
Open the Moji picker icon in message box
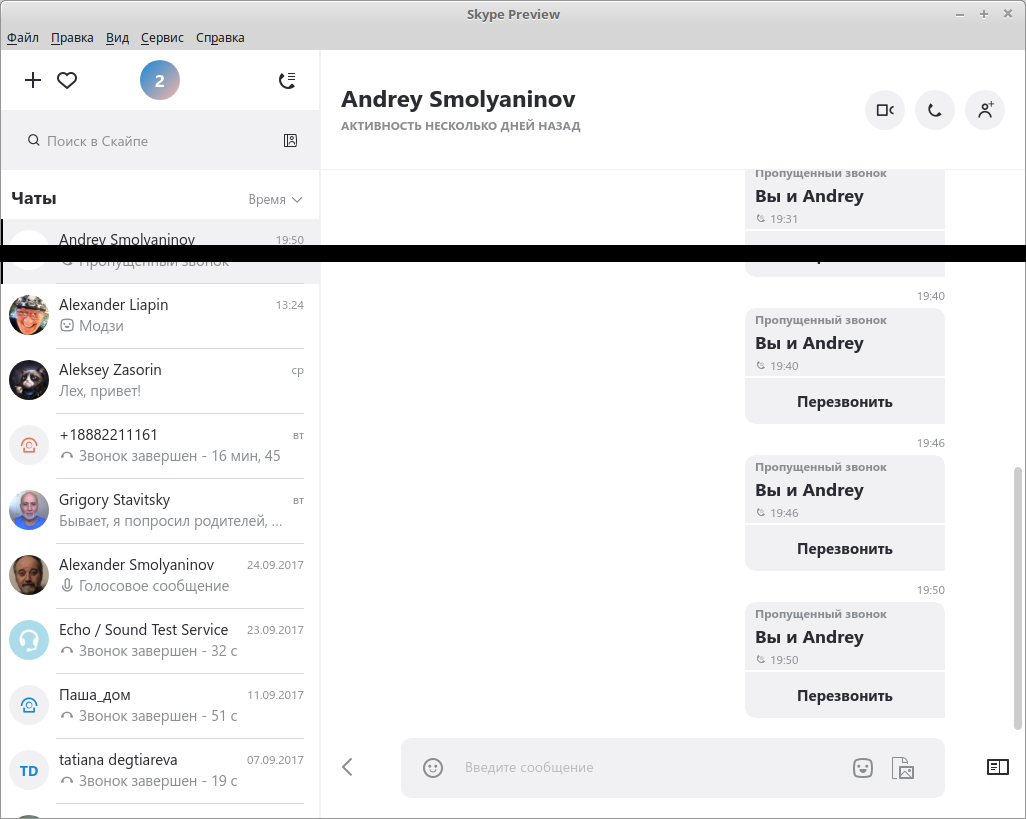click(863, 767)
